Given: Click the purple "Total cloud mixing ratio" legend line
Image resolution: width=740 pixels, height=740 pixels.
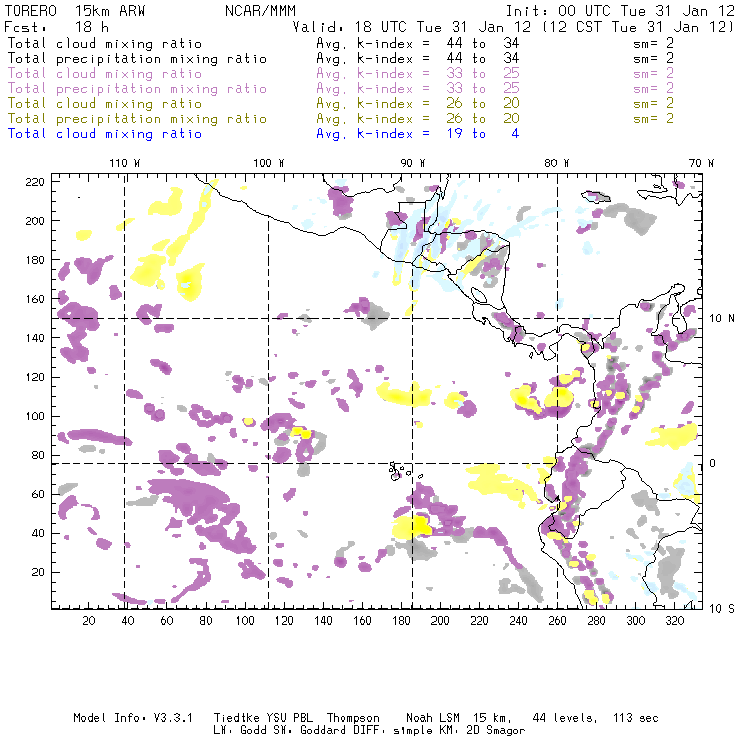Looking at the screenshot, I should 105,74.
